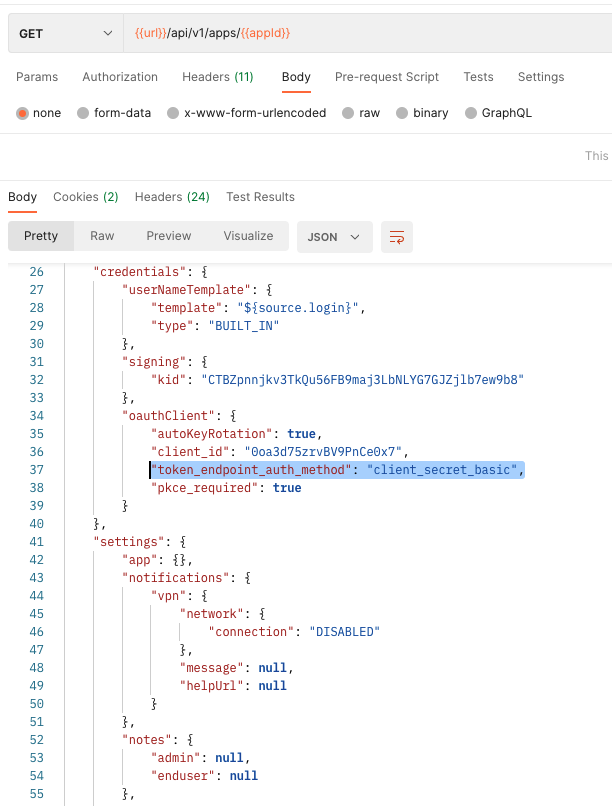Switch response view to Visualize
Image resolution: width=612 pixels, height=809 pixels.
point(248,236)
